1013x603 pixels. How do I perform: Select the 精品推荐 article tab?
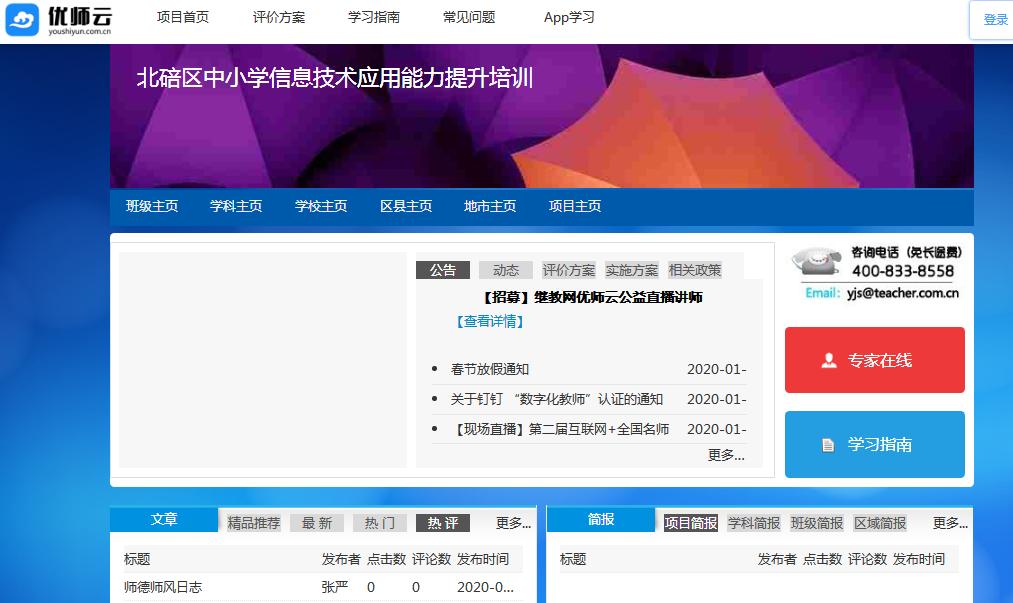coord(254,523)
